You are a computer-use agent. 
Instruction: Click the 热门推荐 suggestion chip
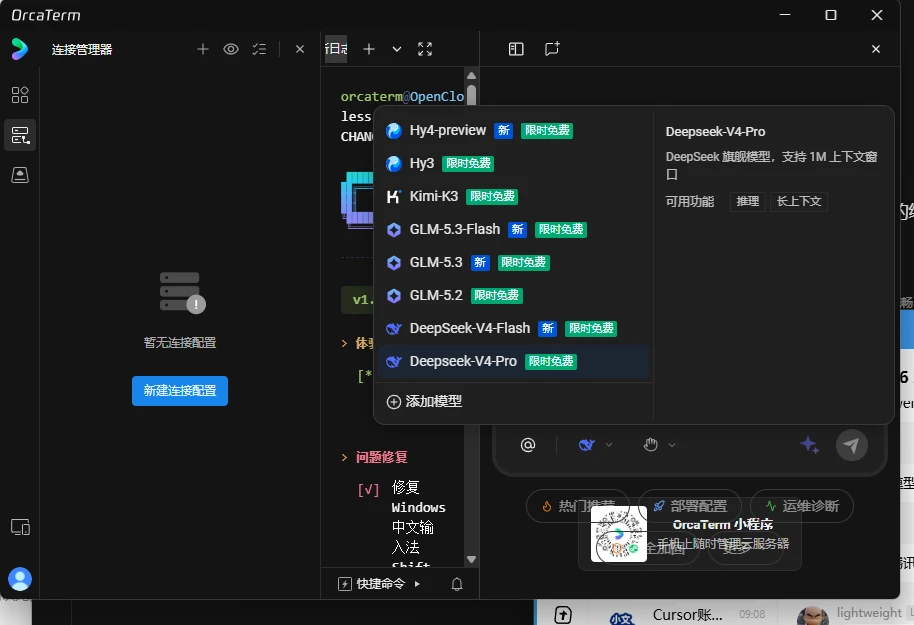coord(578,506)
